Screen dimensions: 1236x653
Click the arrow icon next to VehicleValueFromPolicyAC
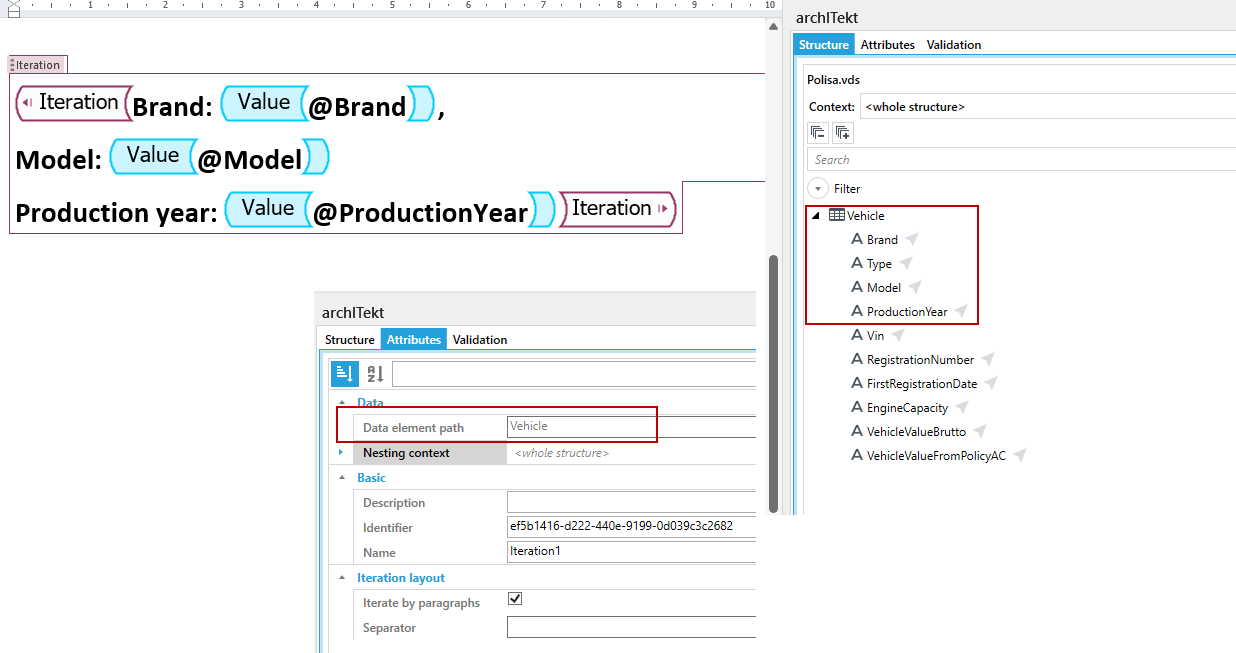(1019, 455)
